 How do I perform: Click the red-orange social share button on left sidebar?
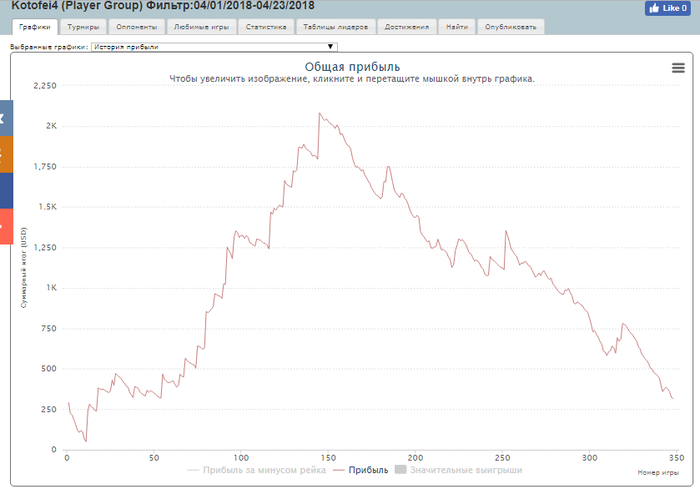click(6, 226)
